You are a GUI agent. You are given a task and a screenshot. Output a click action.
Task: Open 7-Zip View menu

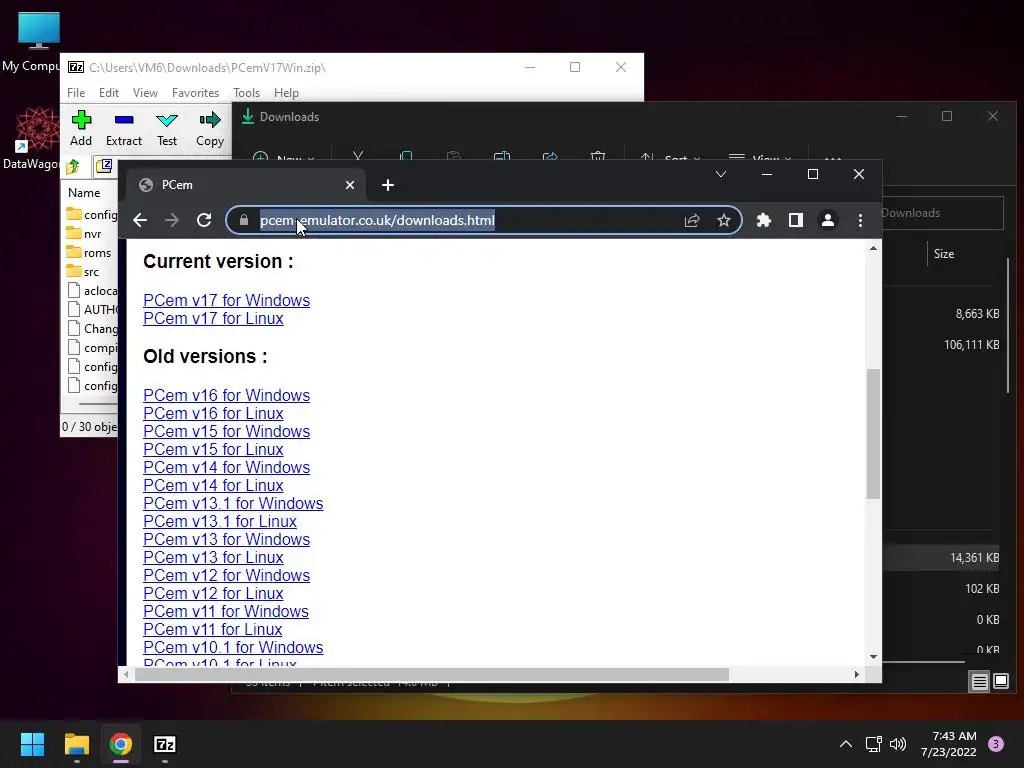145,93
